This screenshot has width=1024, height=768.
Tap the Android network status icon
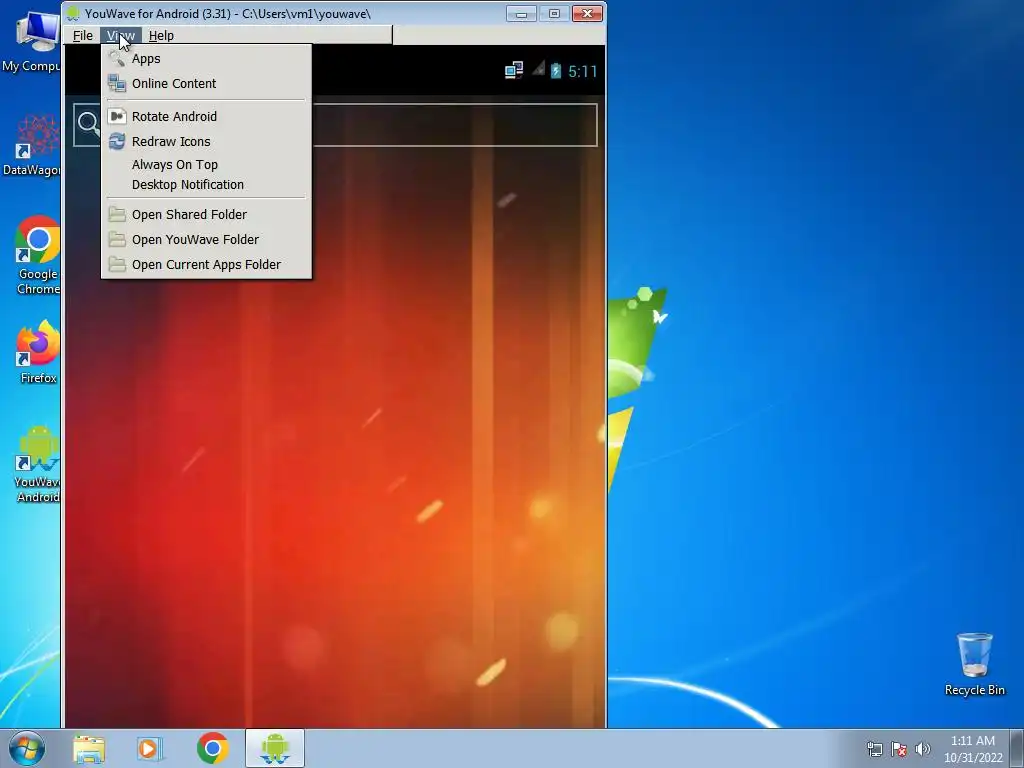point(514,71)
